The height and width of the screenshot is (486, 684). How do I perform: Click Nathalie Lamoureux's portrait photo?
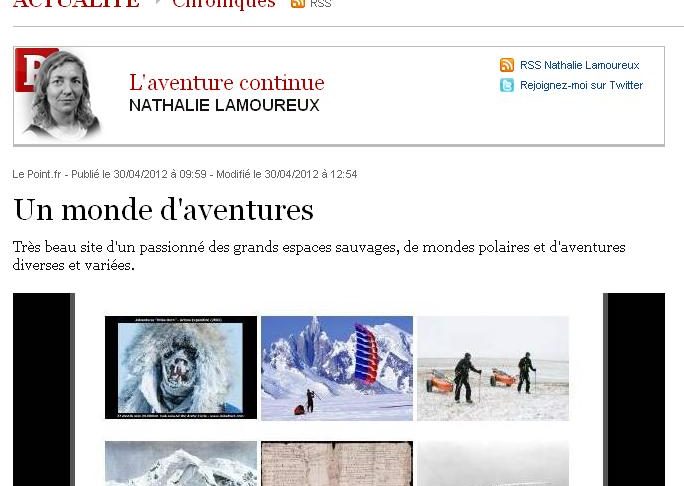(x=62, y=94)
